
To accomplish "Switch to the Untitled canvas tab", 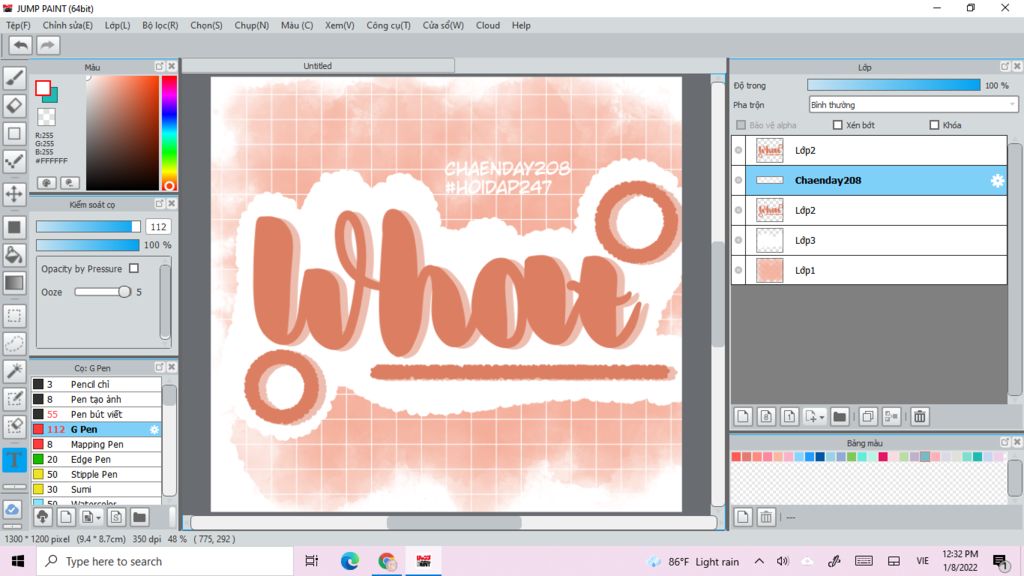I will 317,66.
